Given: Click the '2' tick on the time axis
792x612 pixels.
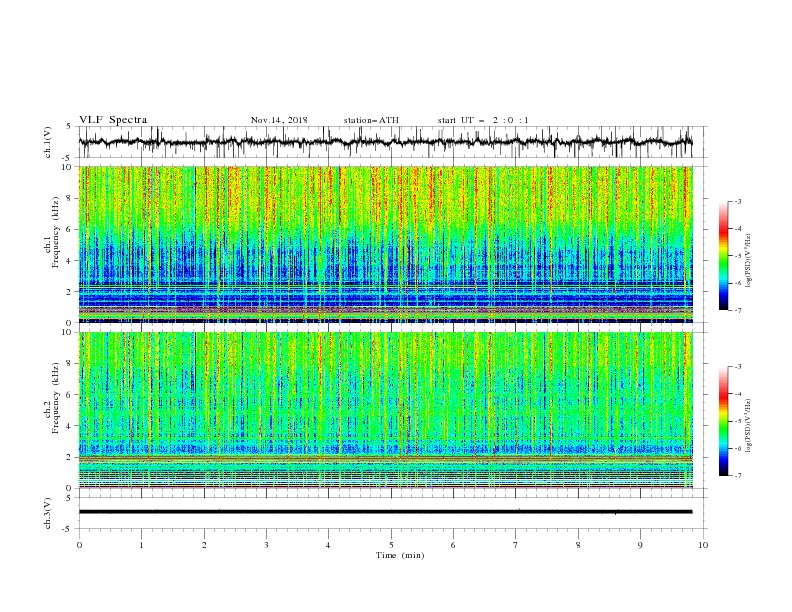Looking at the screenshot, I should (204, 545).
